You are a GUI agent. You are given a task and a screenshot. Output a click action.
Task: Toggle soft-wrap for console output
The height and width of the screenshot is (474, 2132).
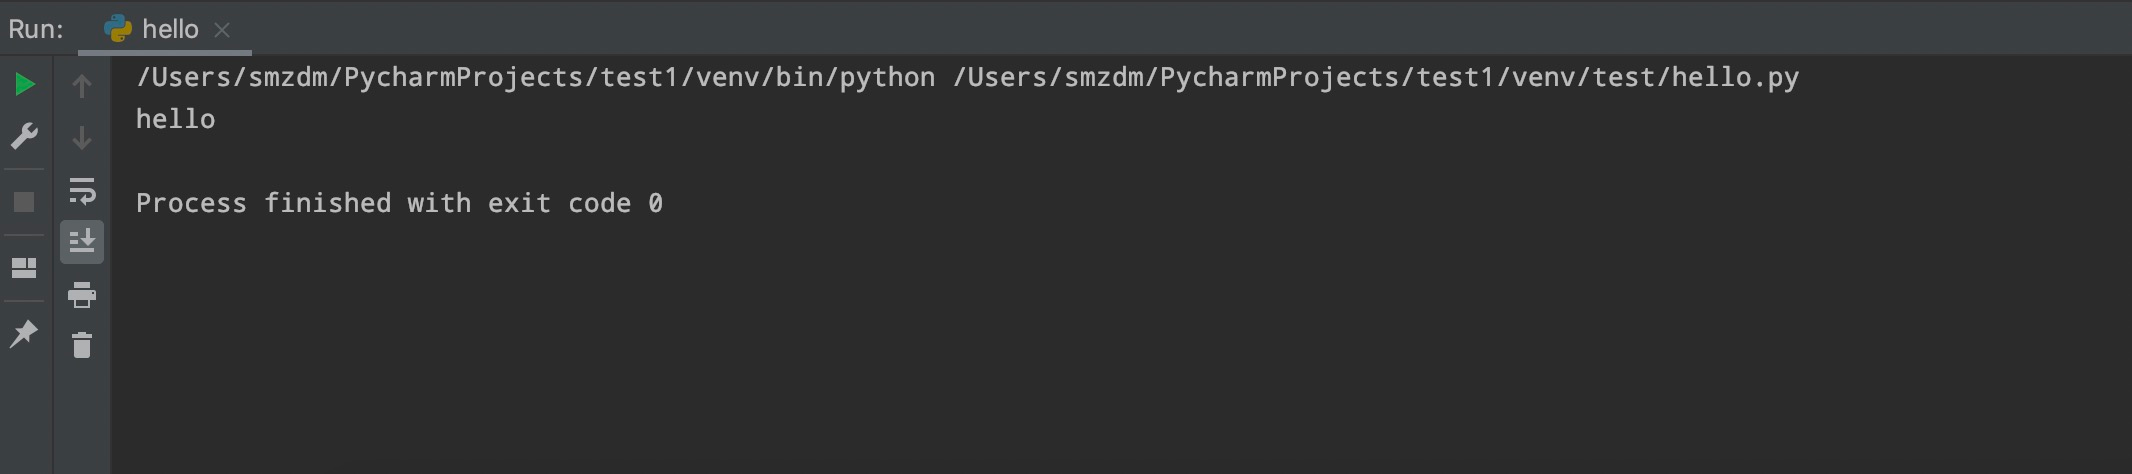pyautogui.click(x=82, y=190)
